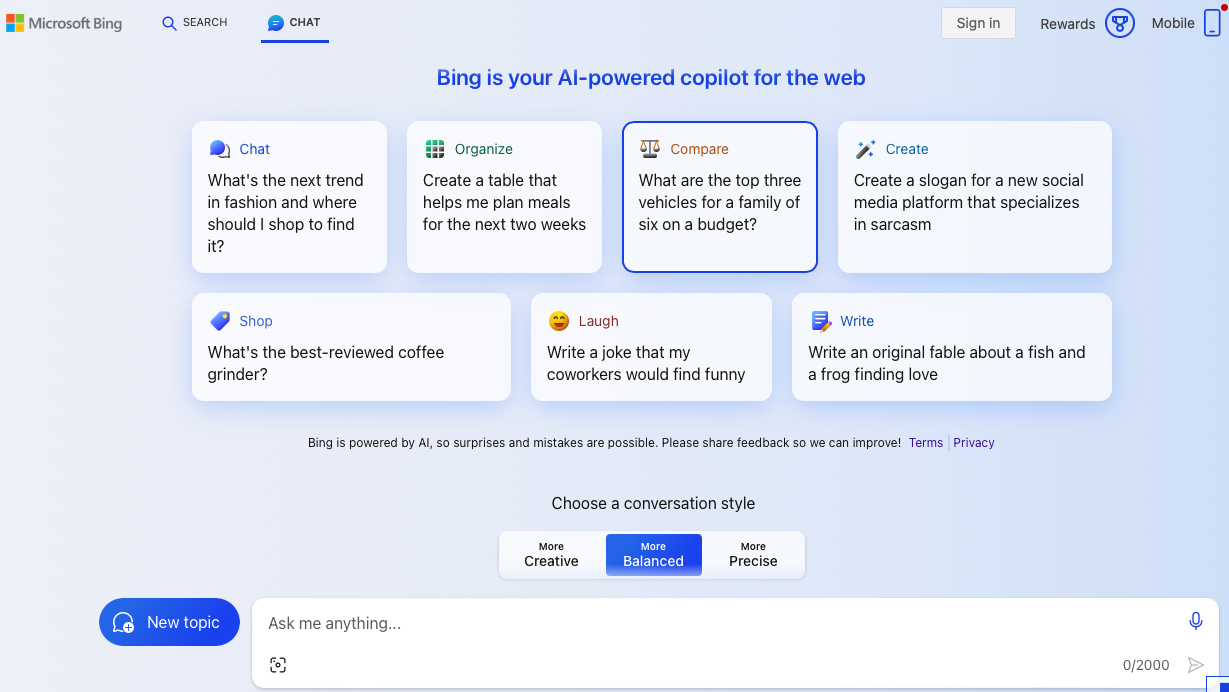Click the Shop card price tag icon
This screenshot has width=1229, height=692.
tap(220, 321)
